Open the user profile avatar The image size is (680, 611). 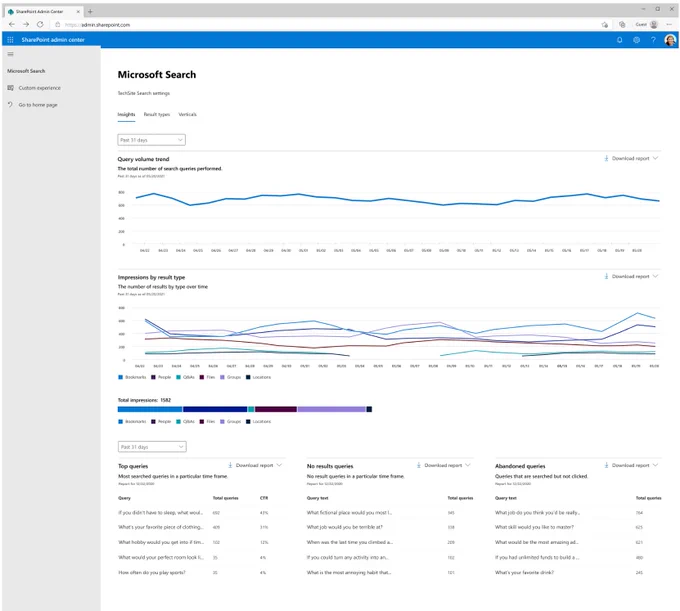coord(670,40)
